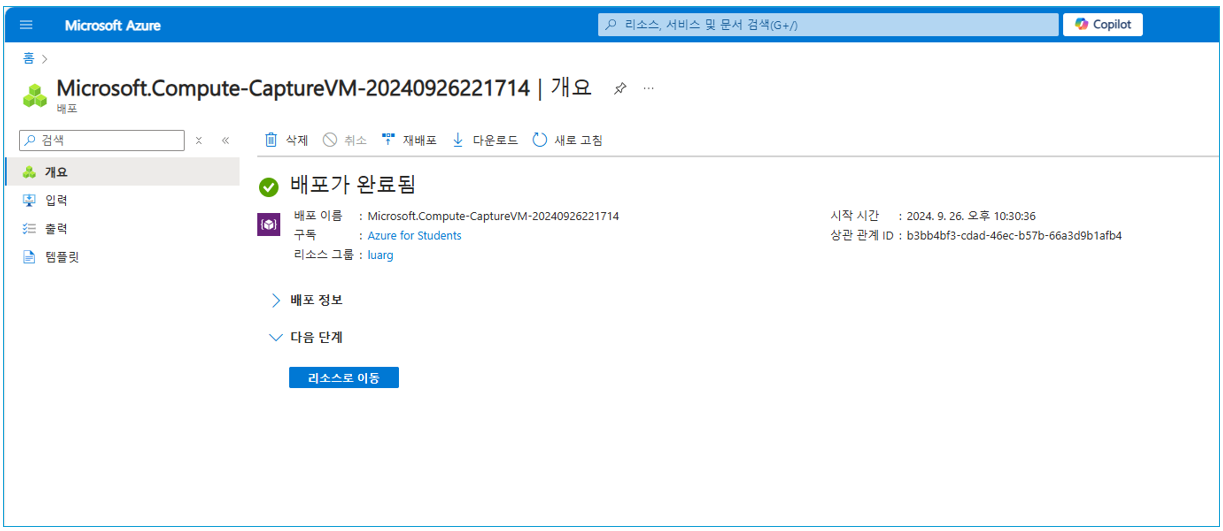Click 삭제 trash toolbar button
This screenshot has height=531, width=1223.
[x=286, y=140]
